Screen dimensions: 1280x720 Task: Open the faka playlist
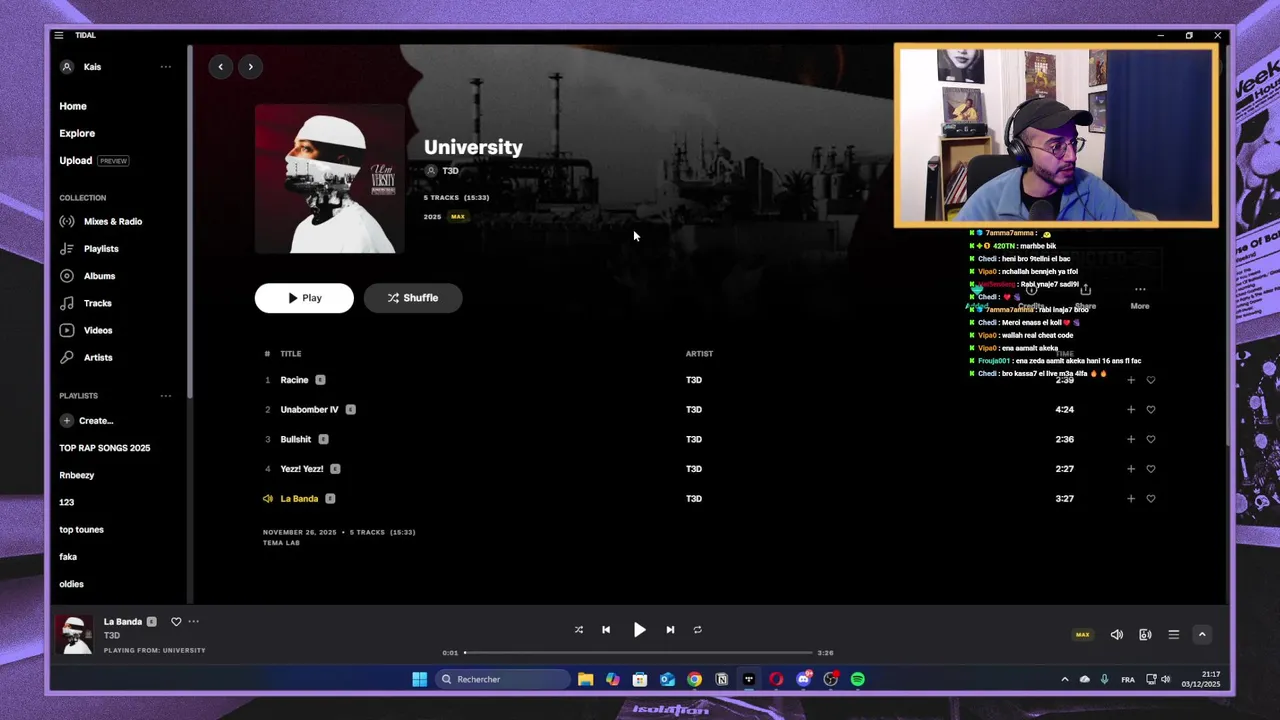(68, 557)
